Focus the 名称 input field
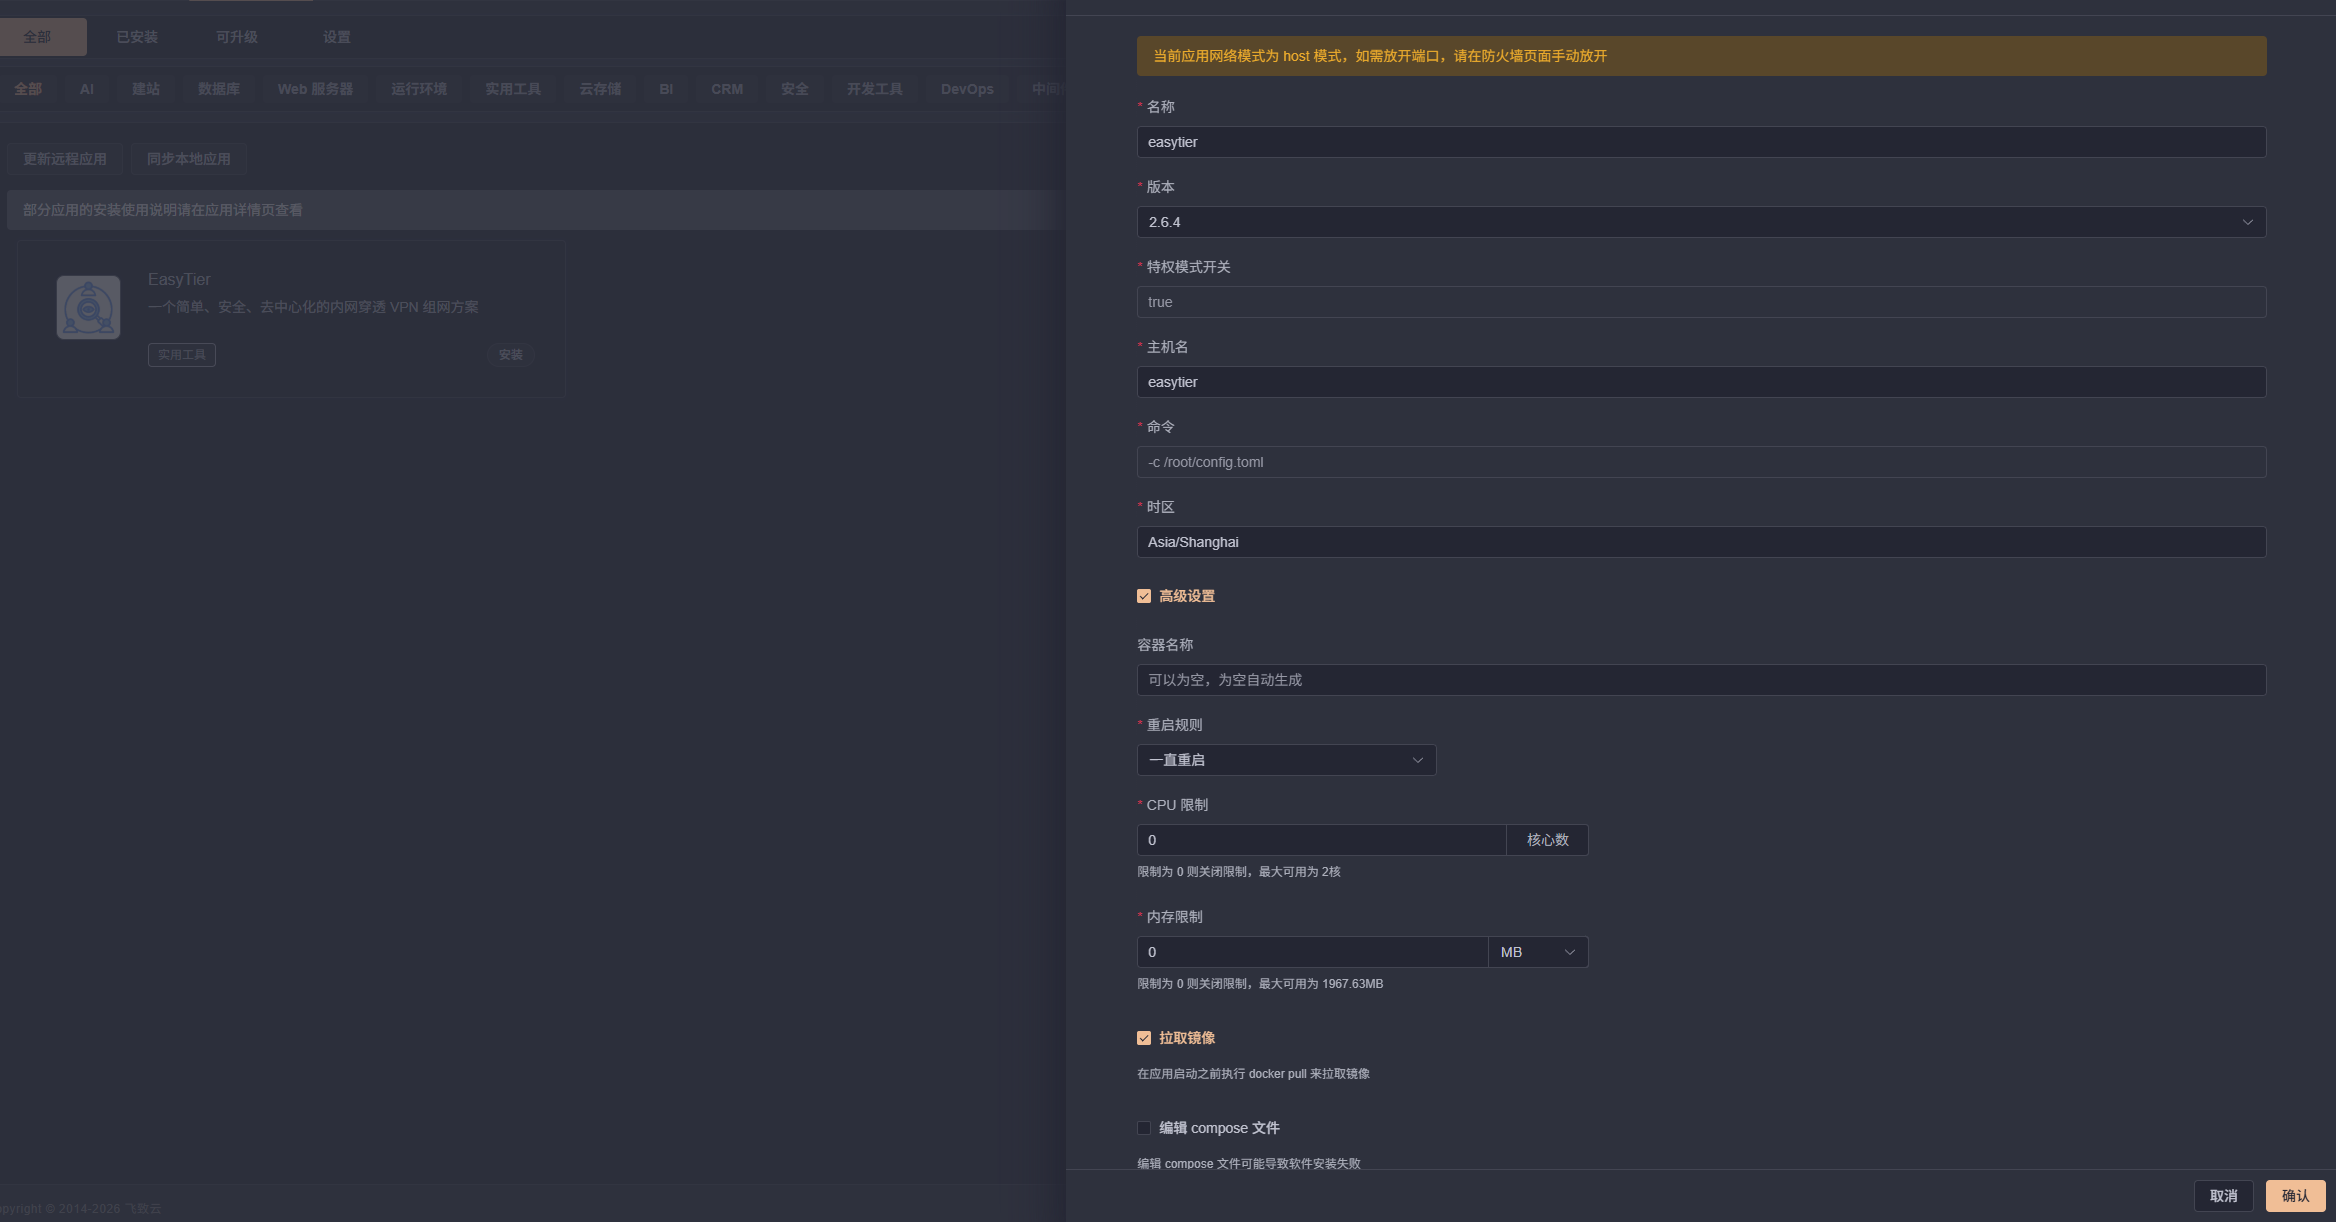 click(1701, 142)
